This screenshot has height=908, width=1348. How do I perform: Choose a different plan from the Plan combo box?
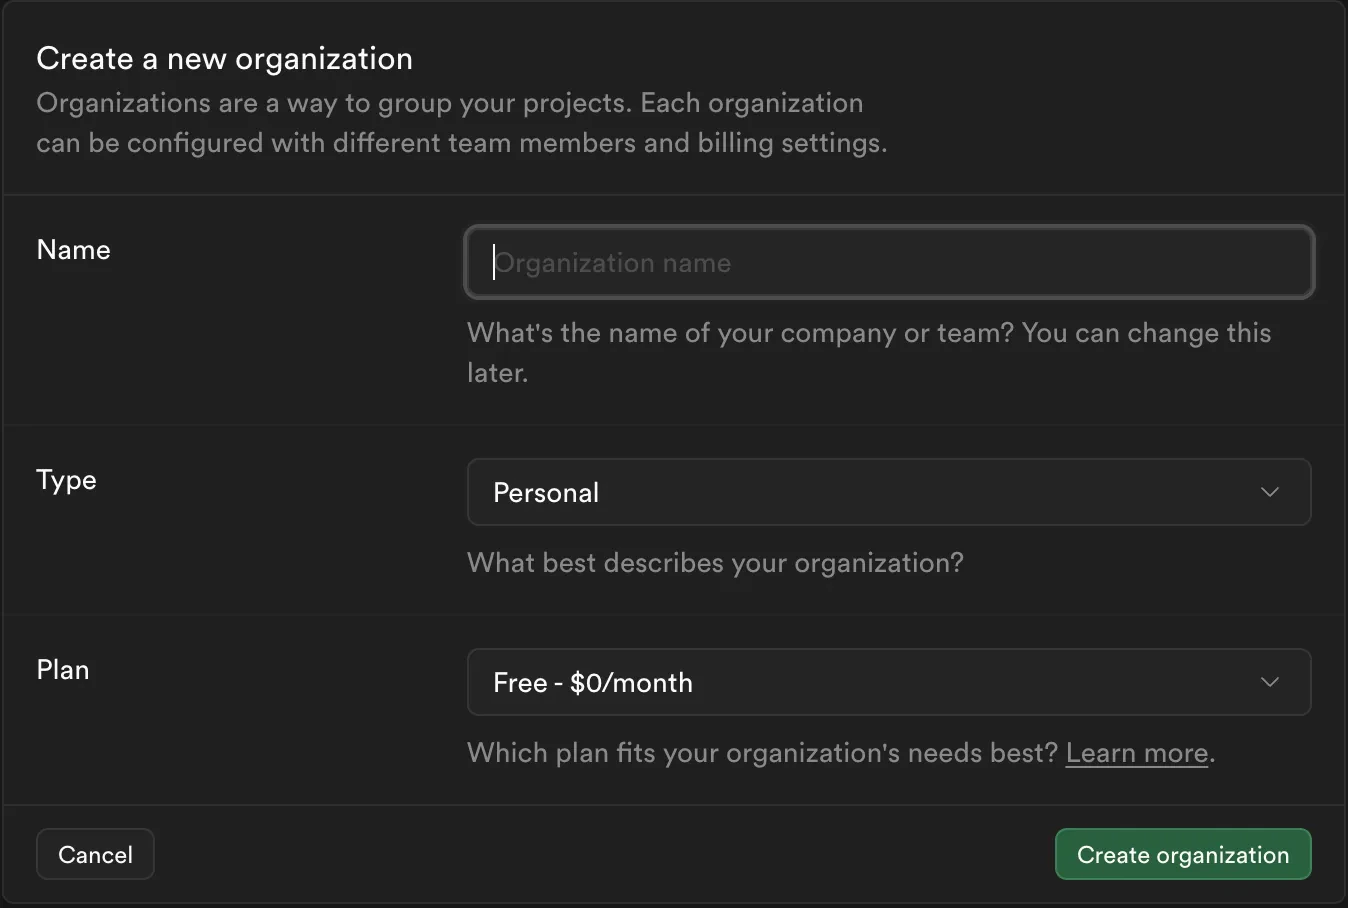(x=888, y=682)
